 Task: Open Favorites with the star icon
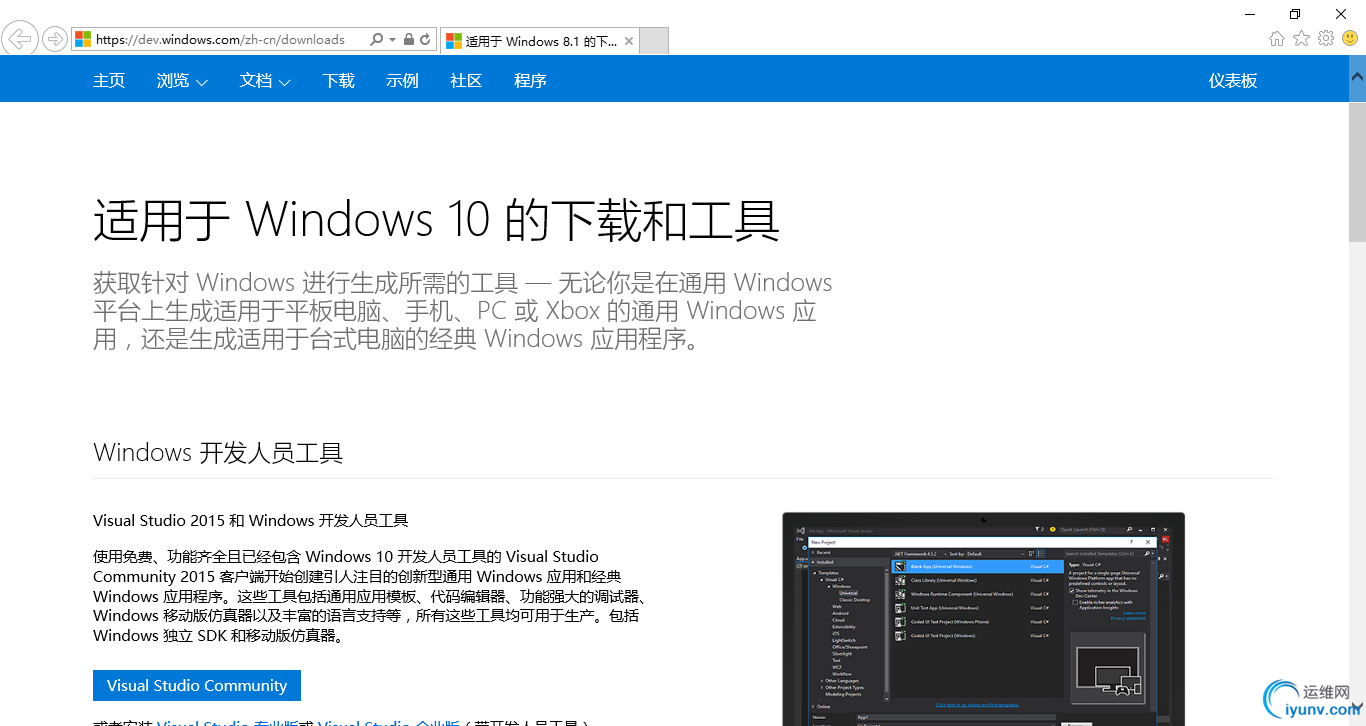[x=1301, y=38]
